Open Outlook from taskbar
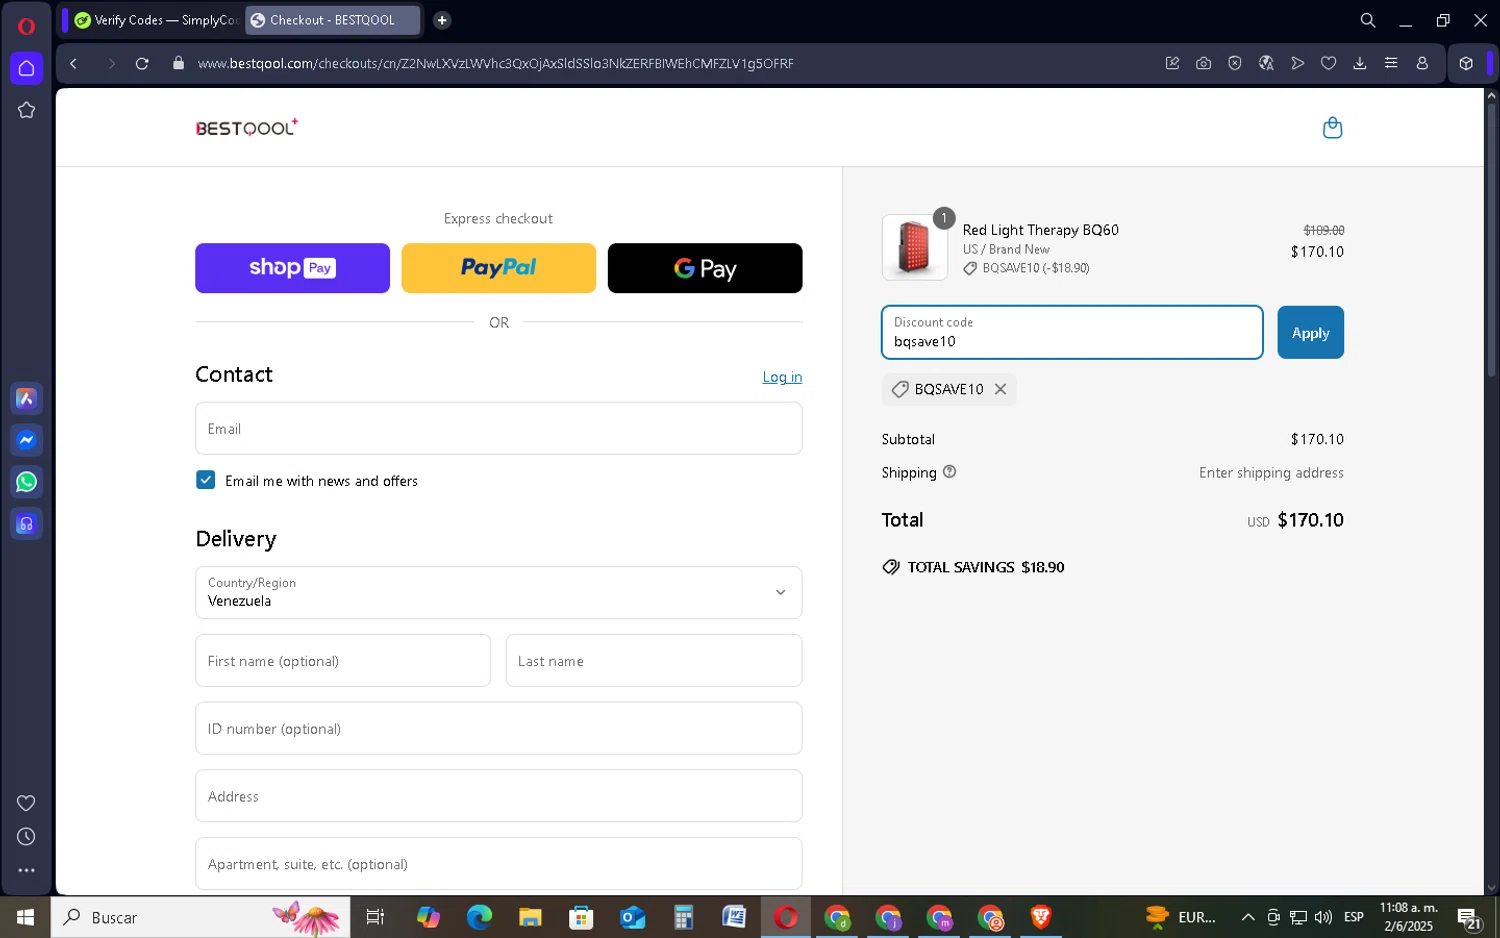This screenshot has width=1500, height=938. [632, 917]
